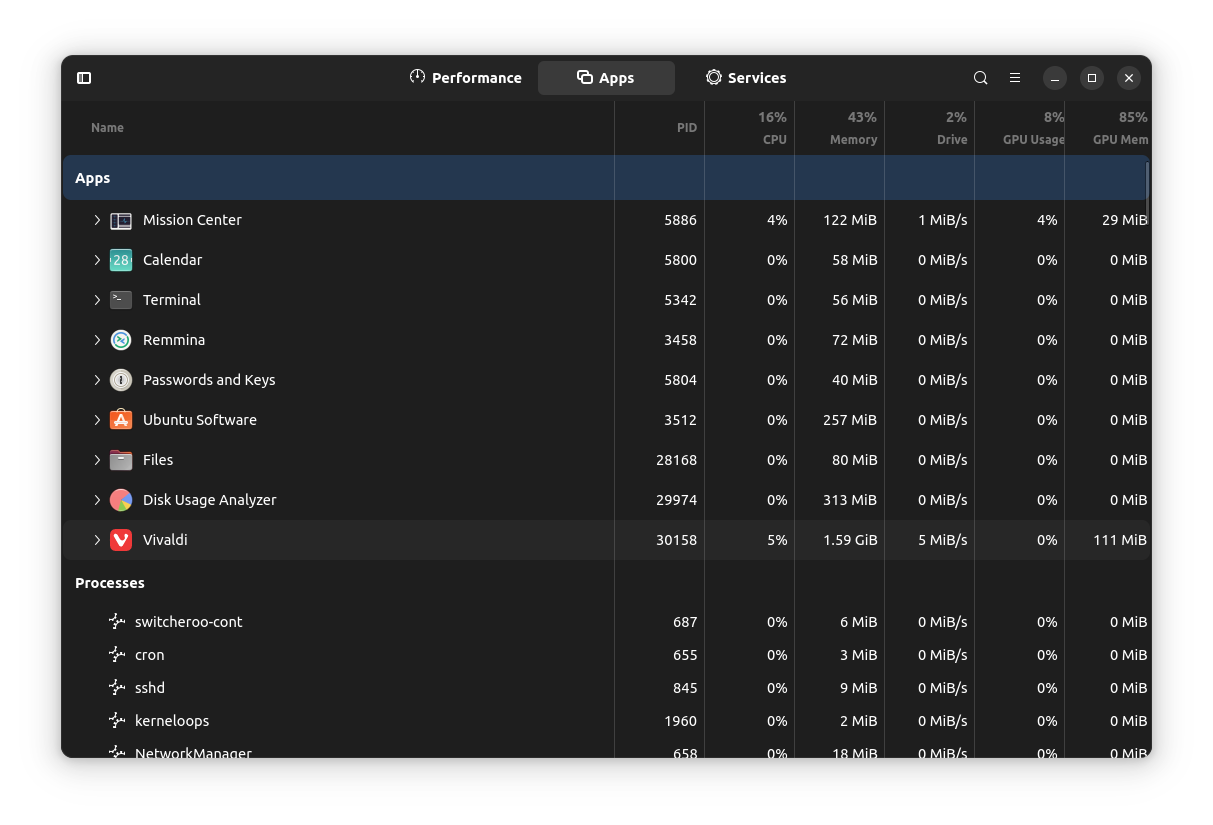Click the Remmina app icon

120,340
